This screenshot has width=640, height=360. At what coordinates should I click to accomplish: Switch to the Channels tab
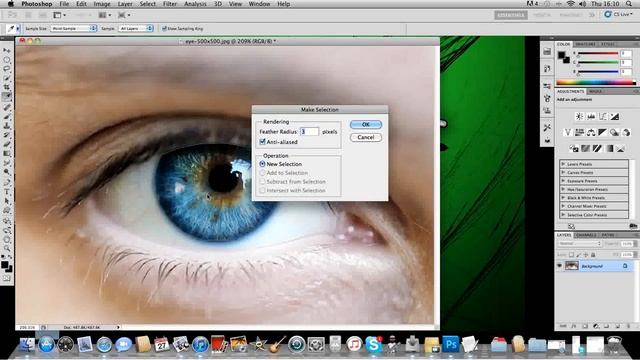[x=586, y=235]
